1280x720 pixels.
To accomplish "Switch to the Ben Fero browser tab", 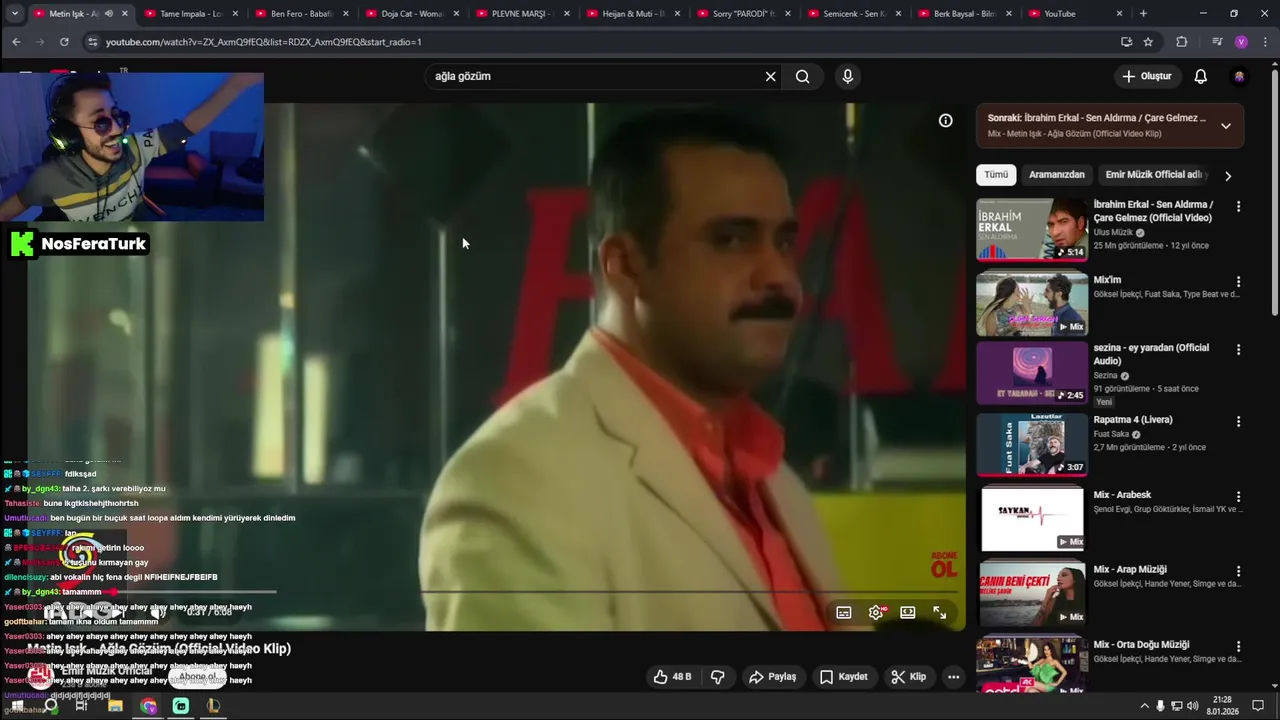I will click(x=301, y=14).
